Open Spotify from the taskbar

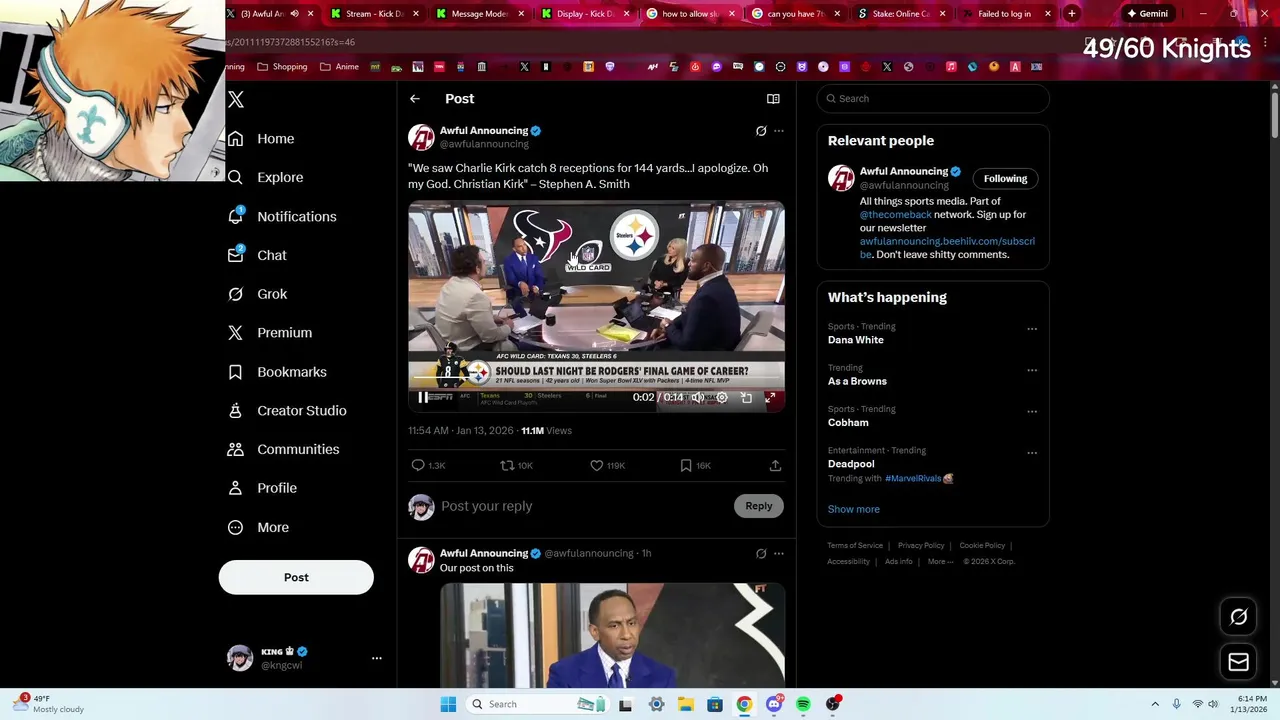(803, 704)
